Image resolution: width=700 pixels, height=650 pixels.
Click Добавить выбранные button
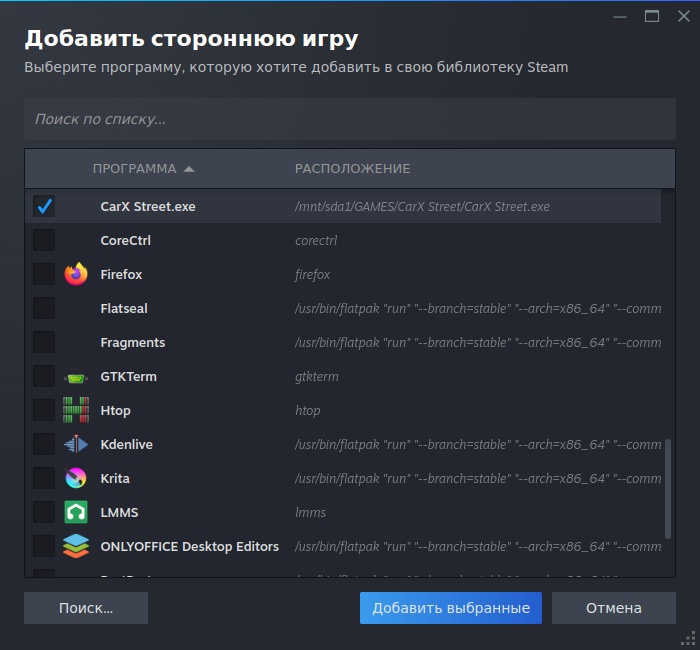click(x=451, y=608)
